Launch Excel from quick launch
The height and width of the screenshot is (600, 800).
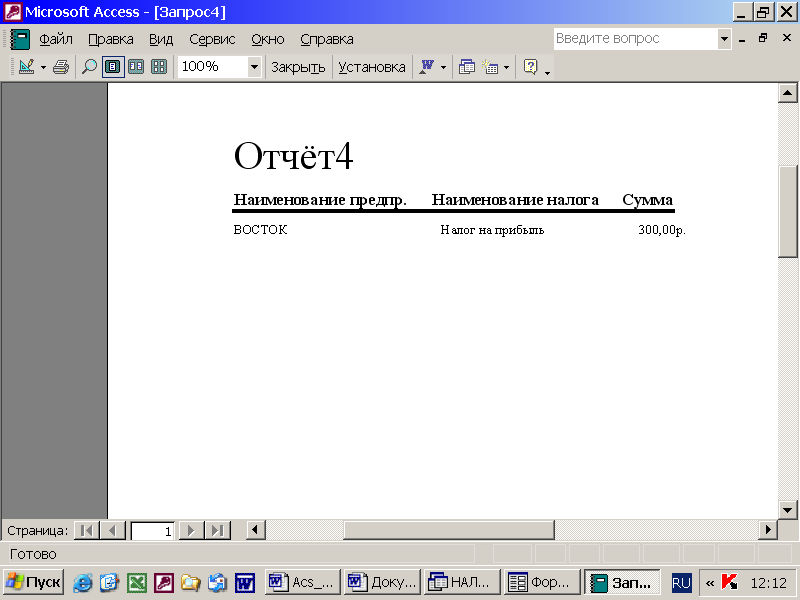(x=137, y=582)
